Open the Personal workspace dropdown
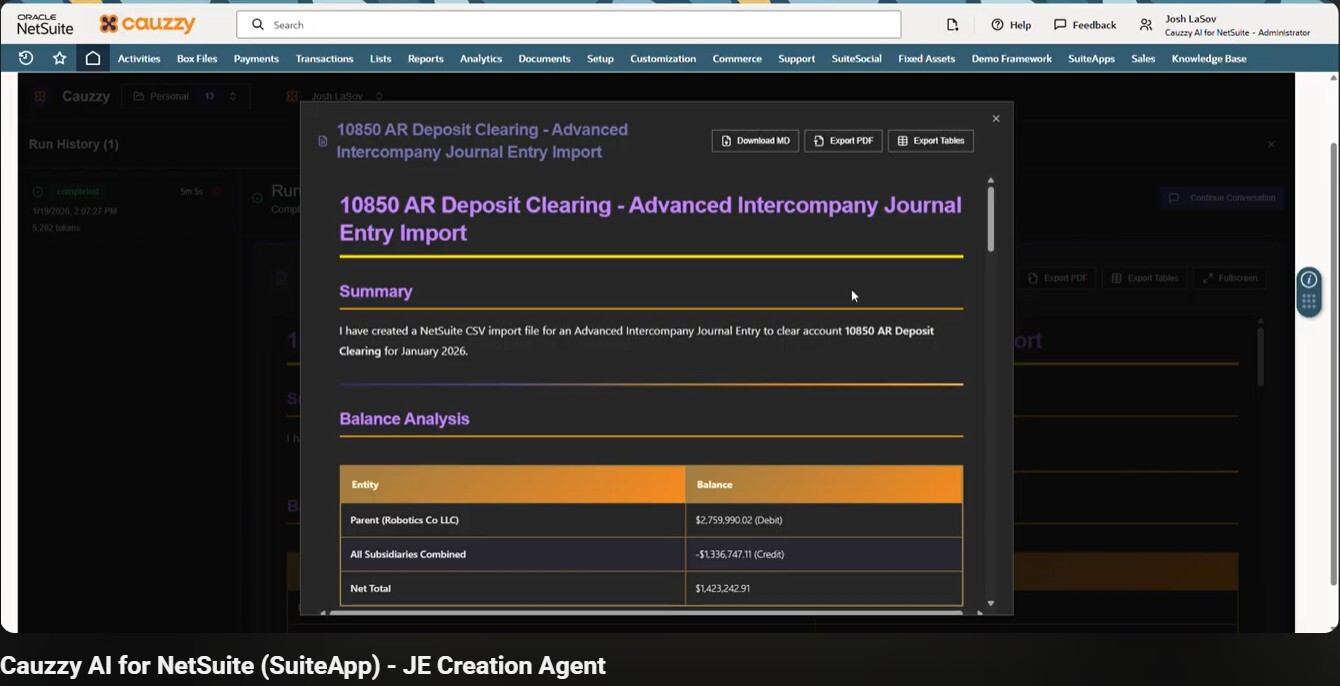The height and width of the screenshot is (686, 1340). click(184, 96)
